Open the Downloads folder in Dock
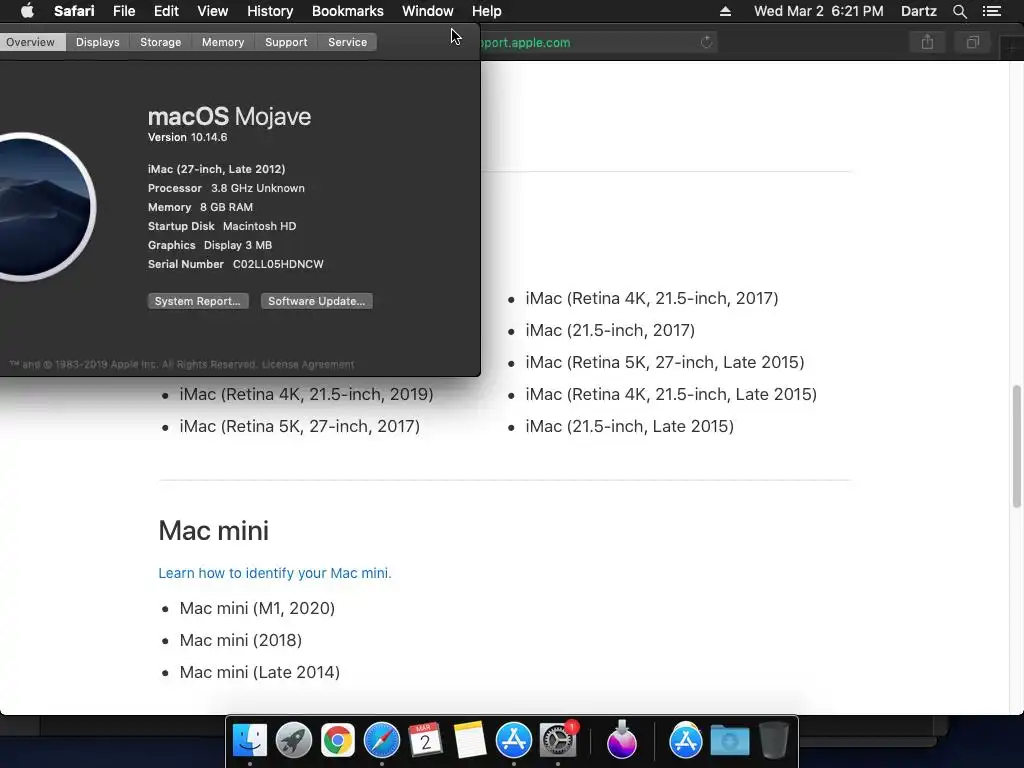Screen dimensions: 1024x768 point(729,741)
